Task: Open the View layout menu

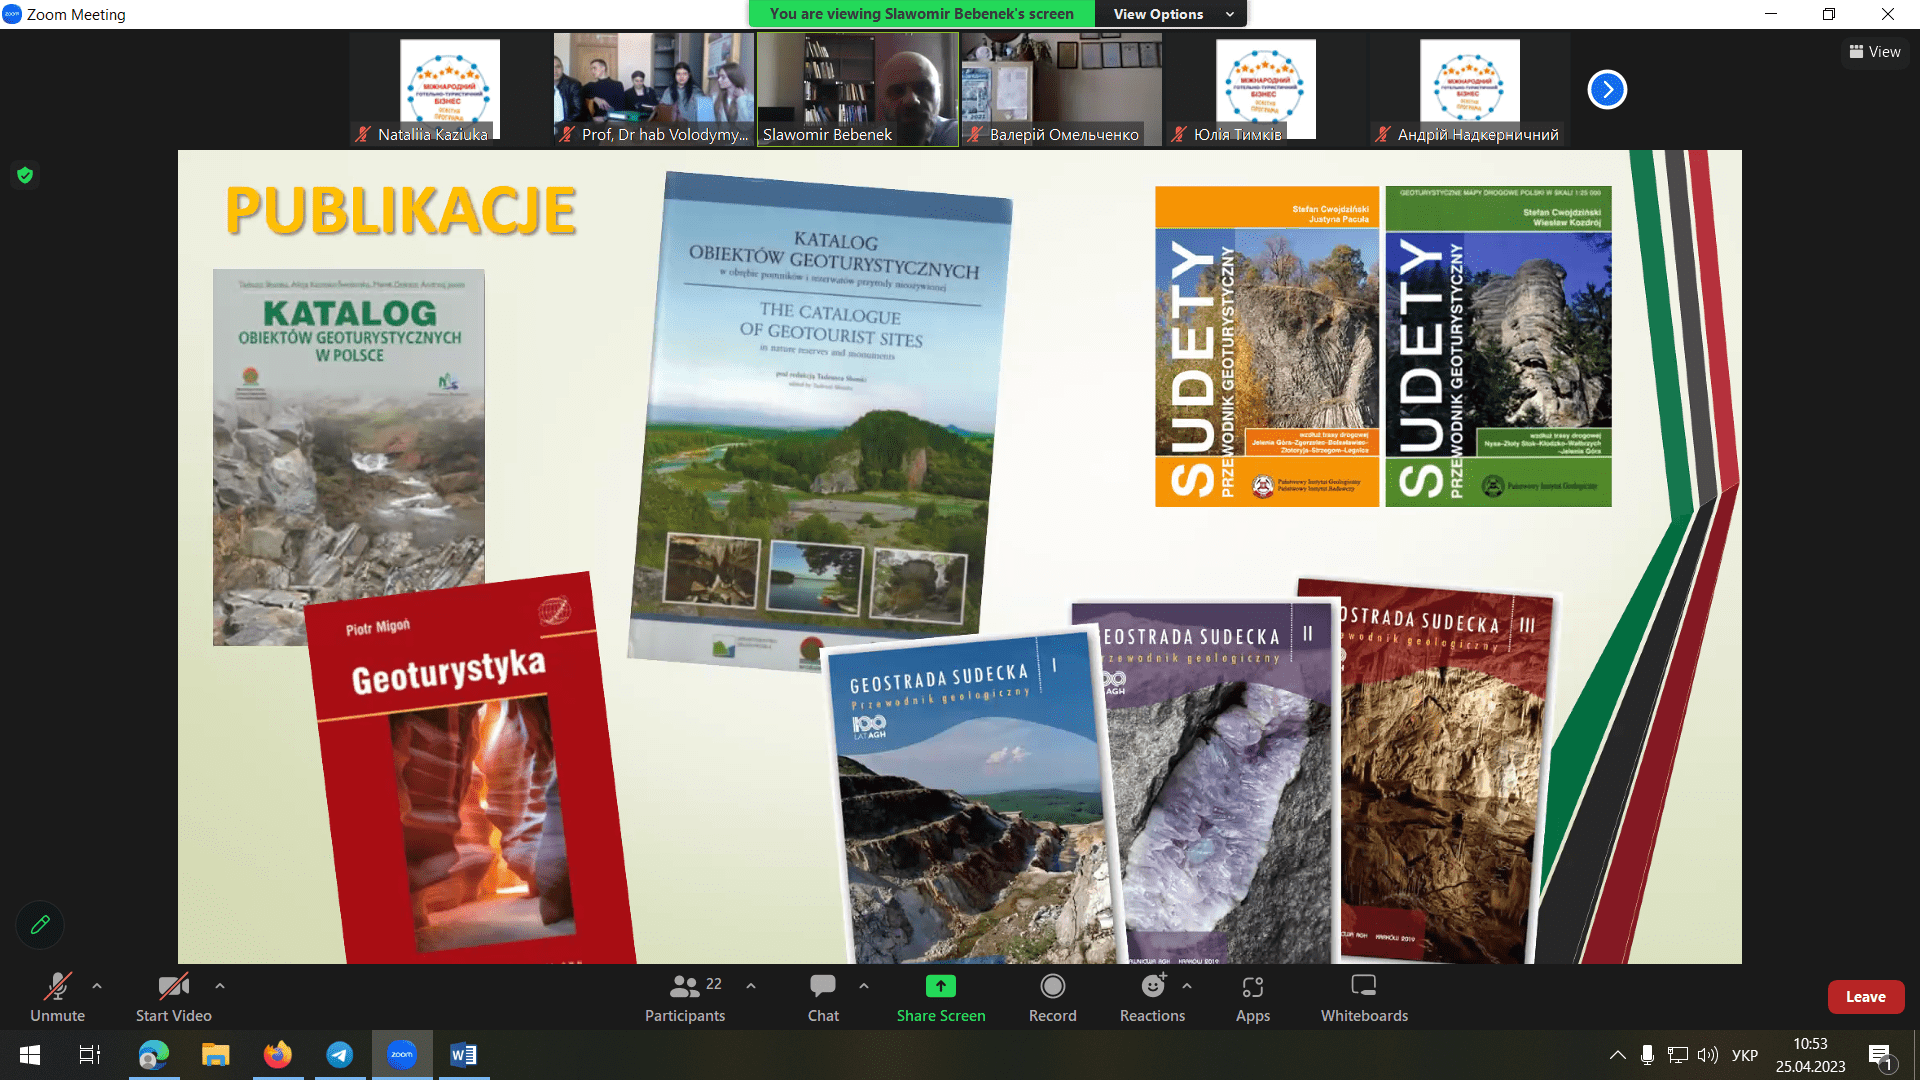Action: (1874, 52)
